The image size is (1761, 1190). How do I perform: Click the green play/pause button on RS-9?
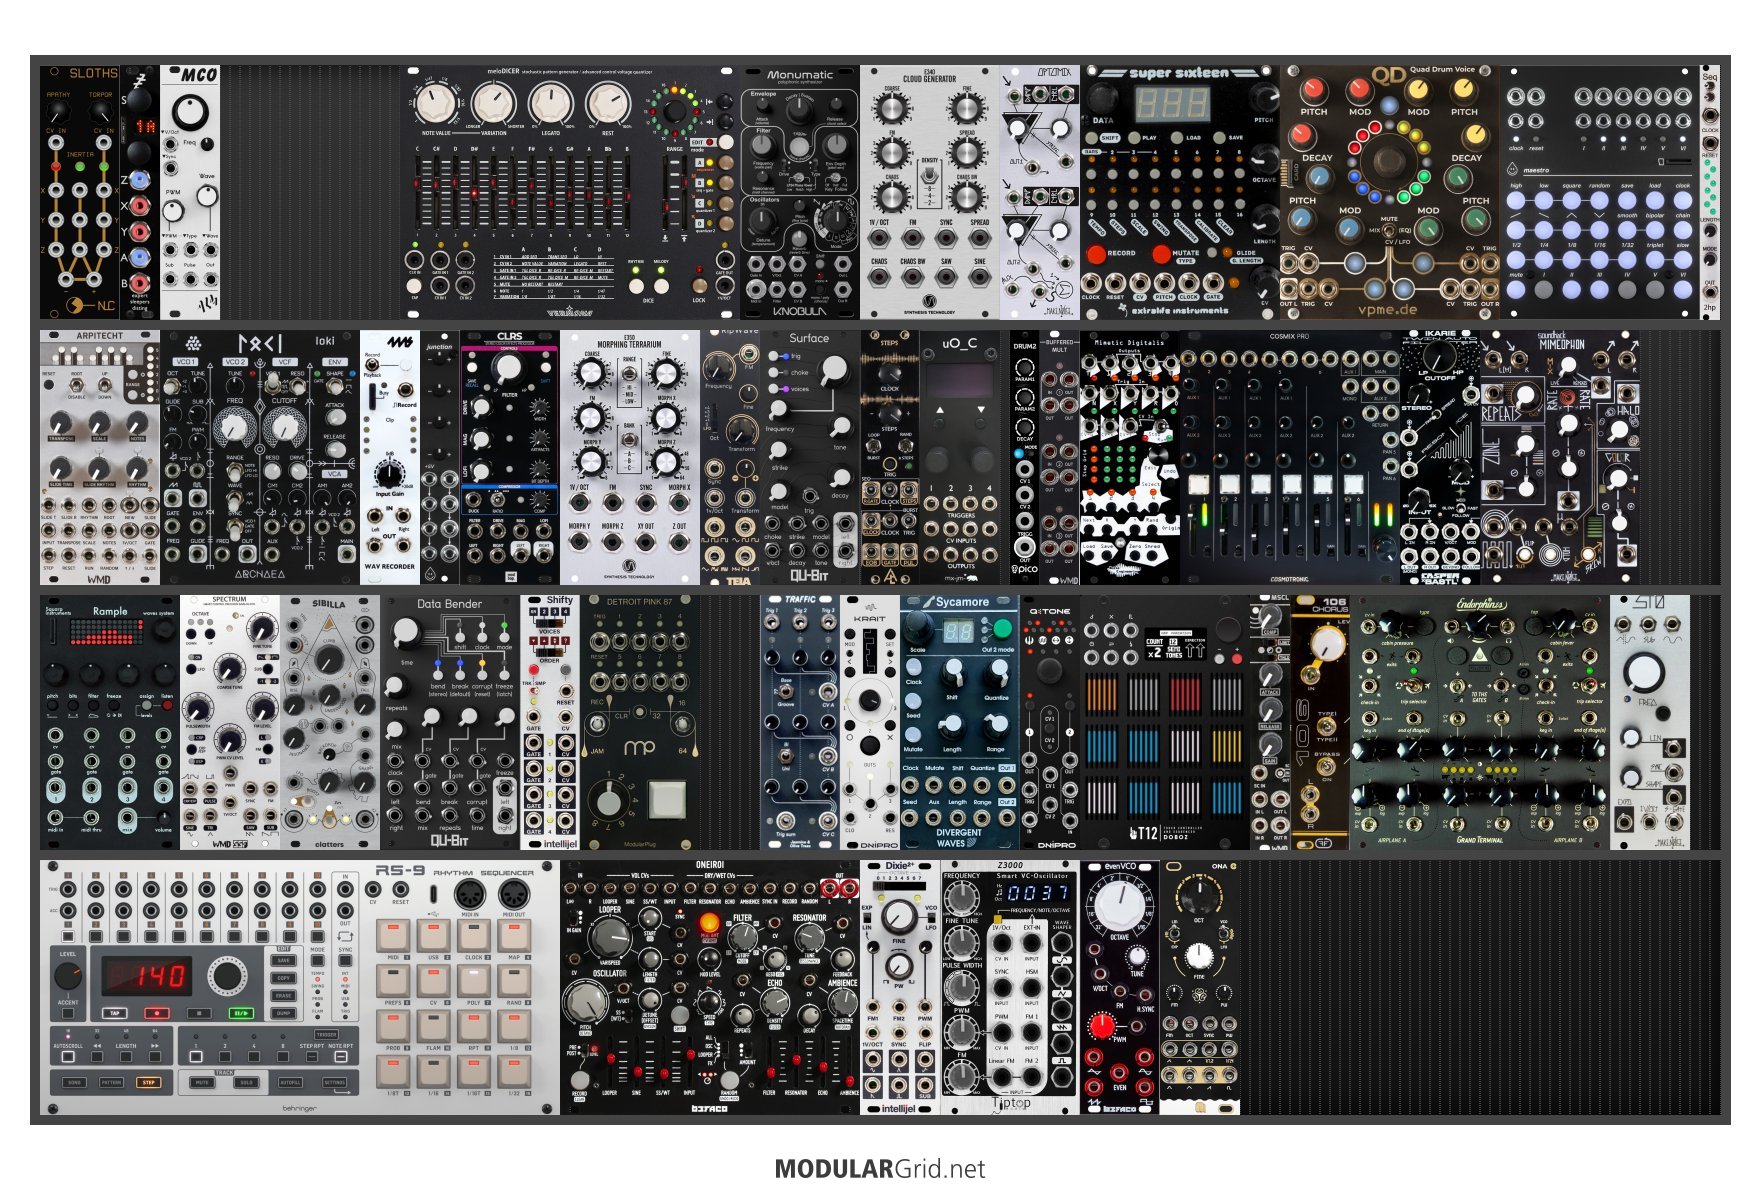(240, 1013)
